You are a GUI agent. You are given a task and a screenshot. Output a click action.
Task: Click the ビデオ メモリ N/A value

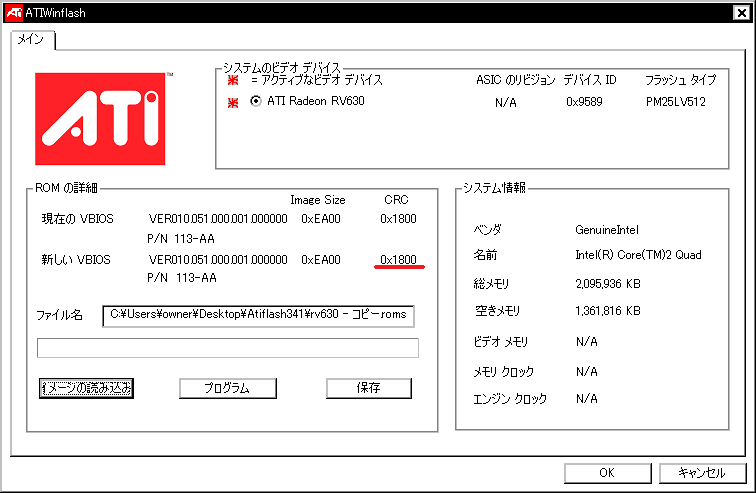tap(587, 342)
